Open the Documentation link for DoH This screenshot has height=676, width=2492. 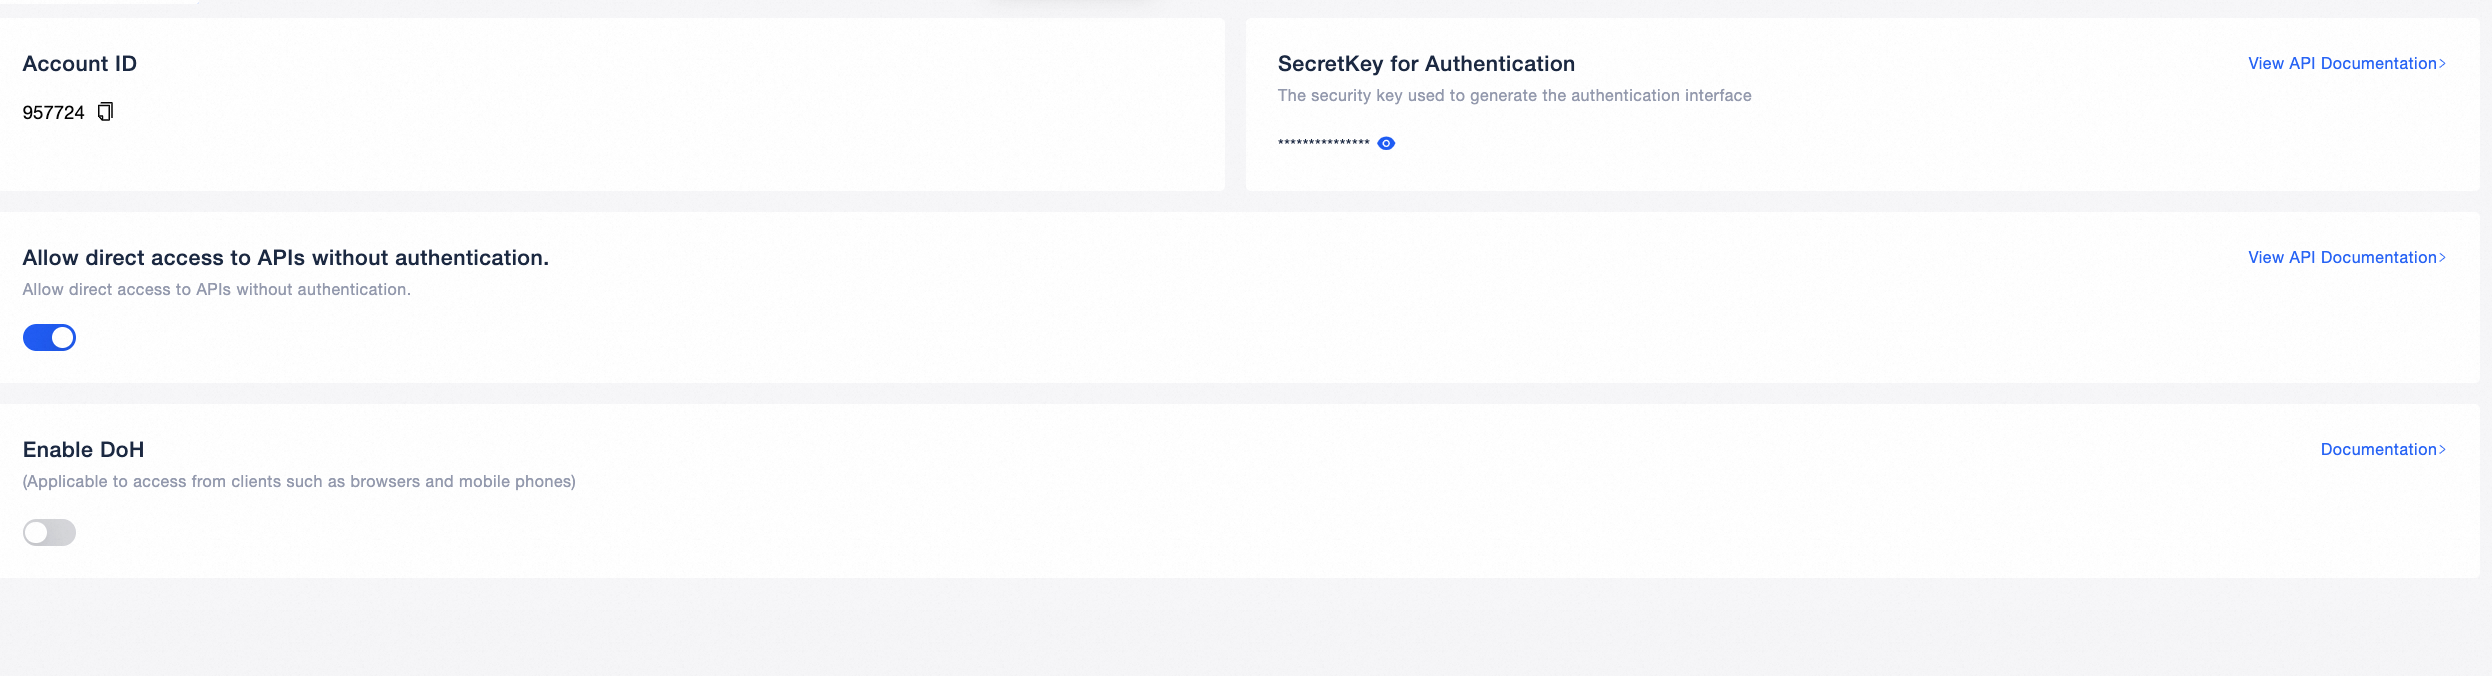(x=2383, y=449)
